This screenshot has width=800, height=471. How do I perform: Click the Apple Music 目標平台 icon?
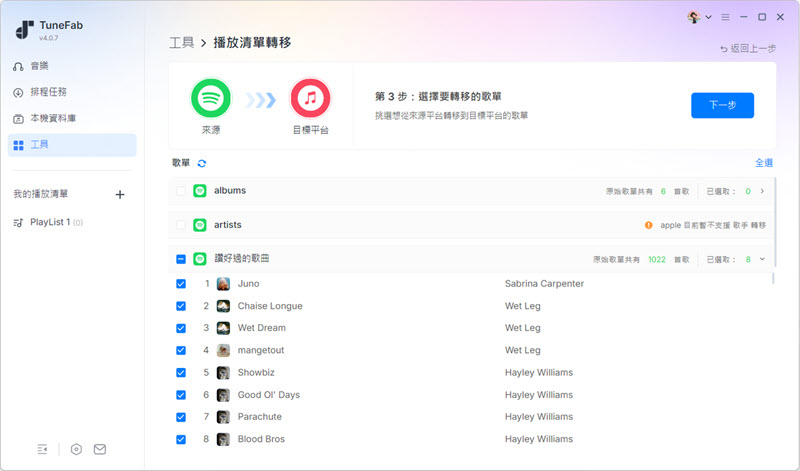point(310,98)
